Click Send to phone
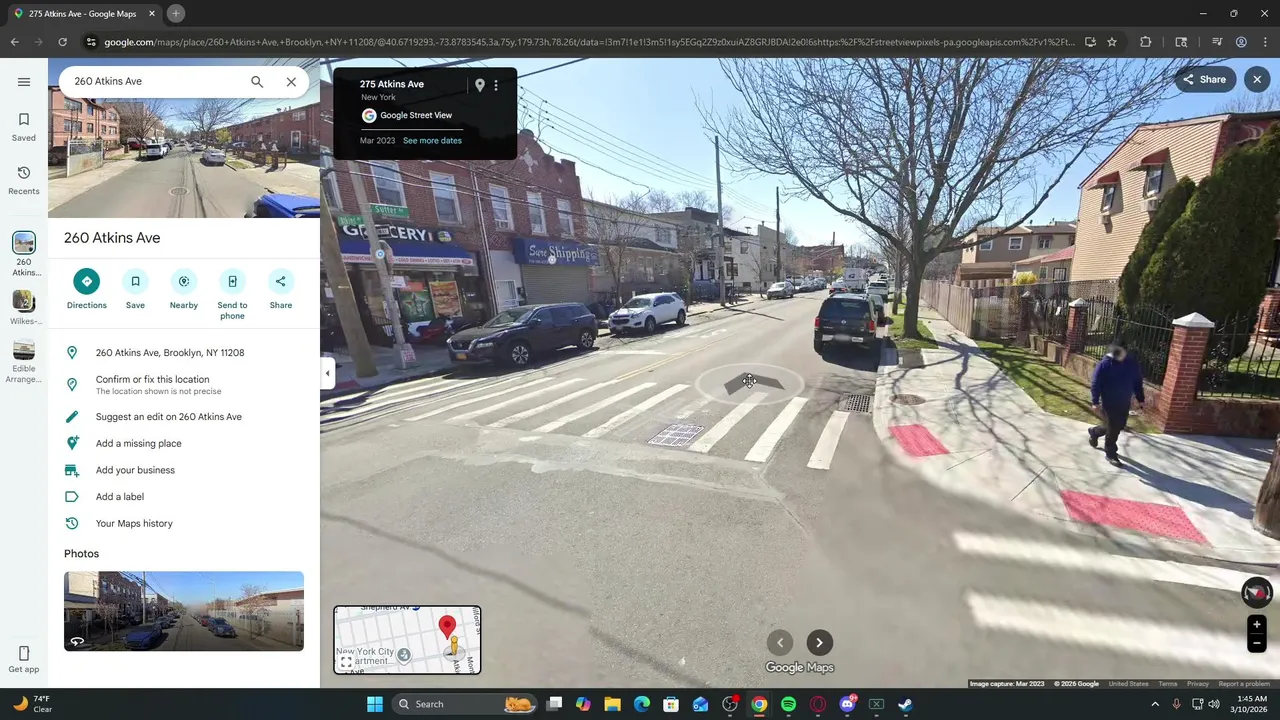Image resolution: width=1280 pixels, height=720 pixels. (232, 295)
